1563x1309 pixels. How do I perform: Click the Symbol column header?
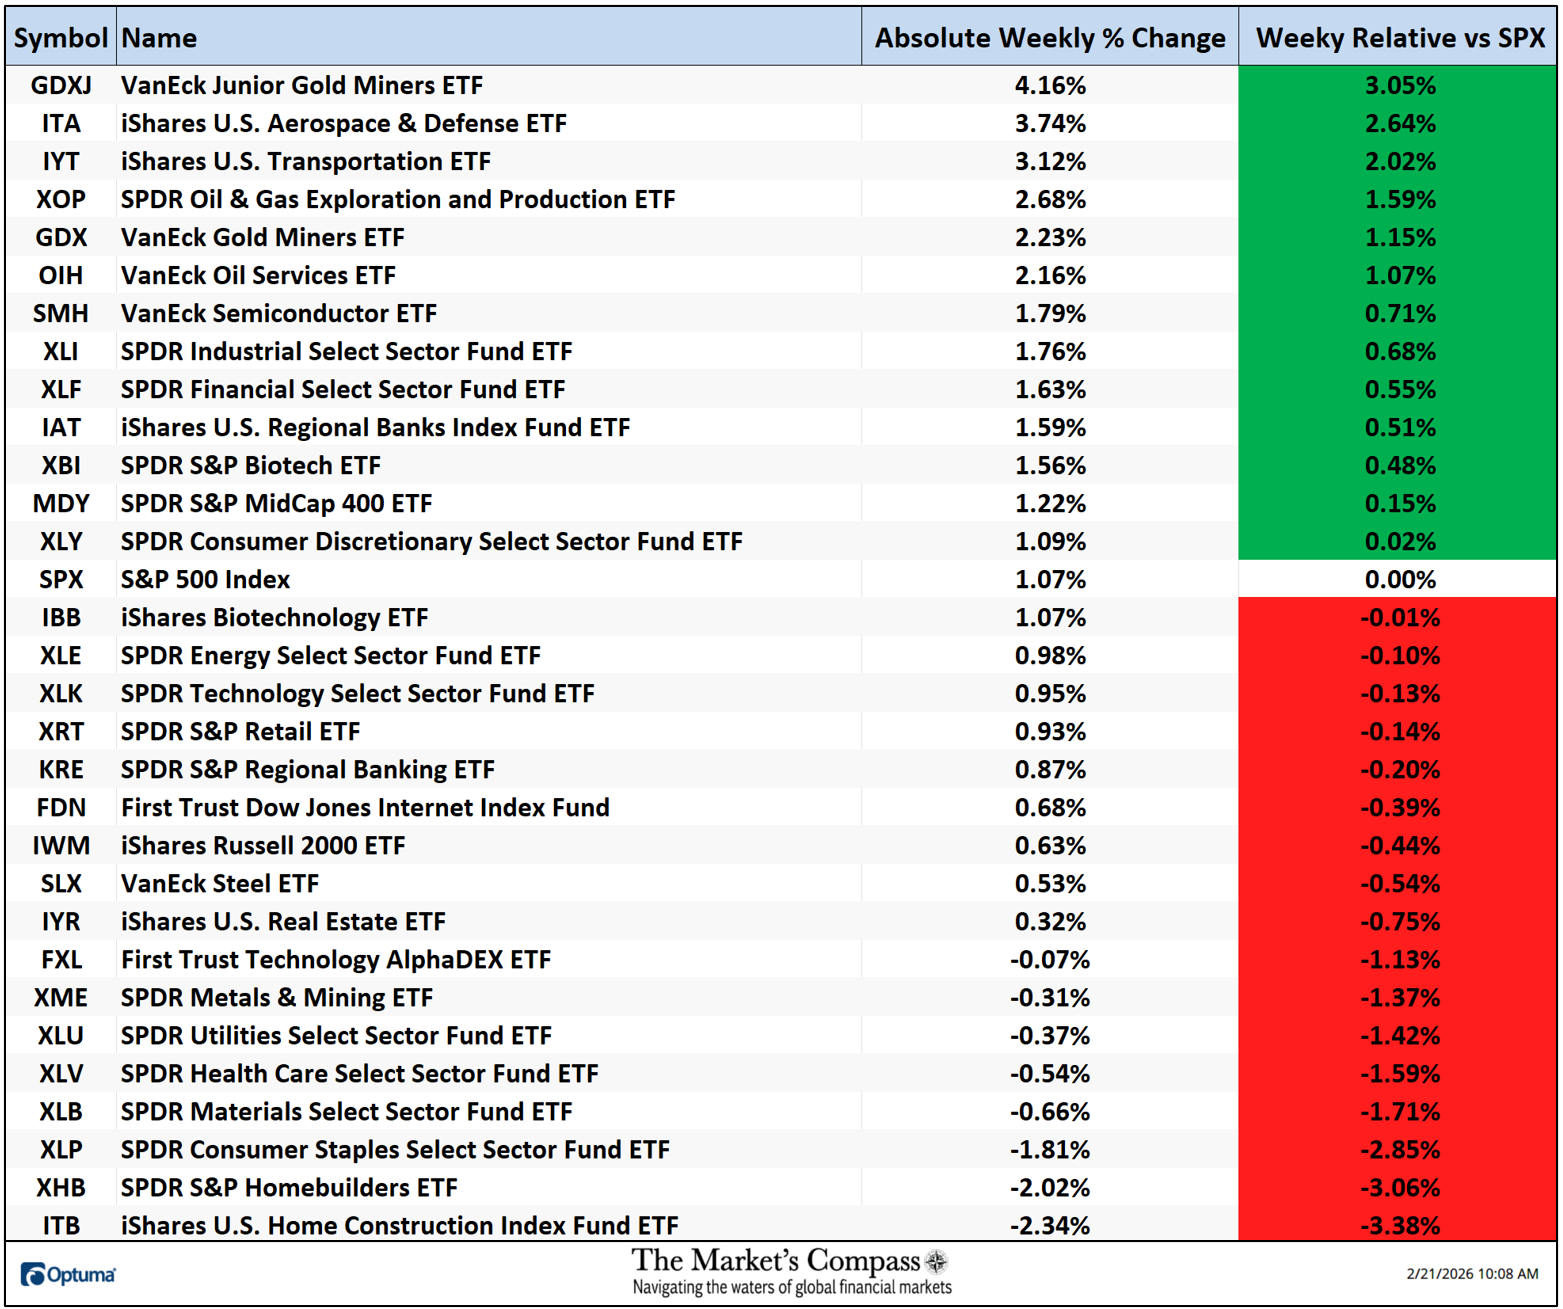pyautogui.click(x=60, y=38)
